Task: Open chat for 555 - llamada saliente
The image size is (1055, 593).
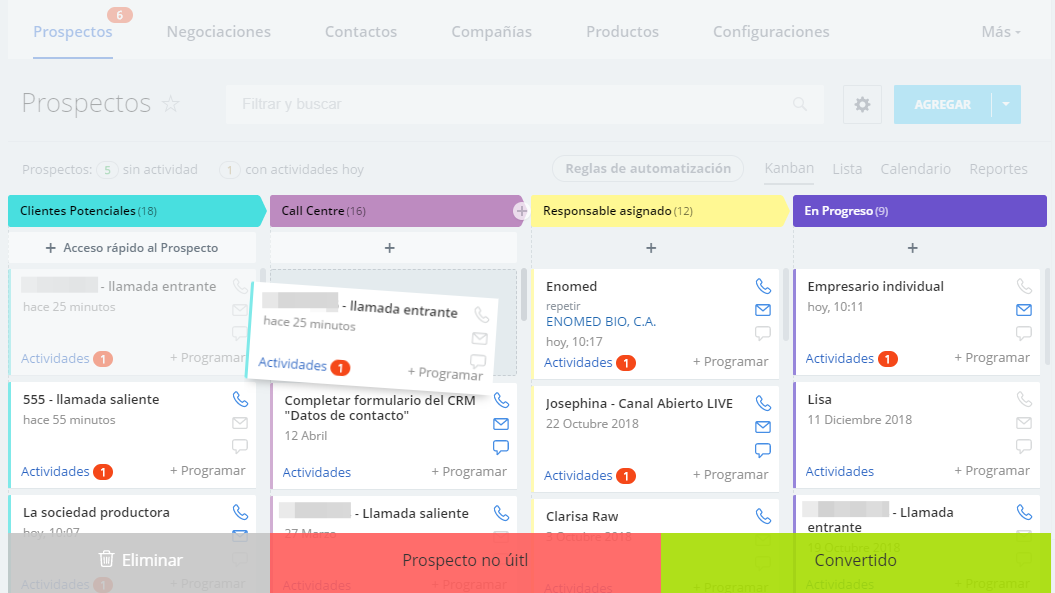Action: [240, 446]
